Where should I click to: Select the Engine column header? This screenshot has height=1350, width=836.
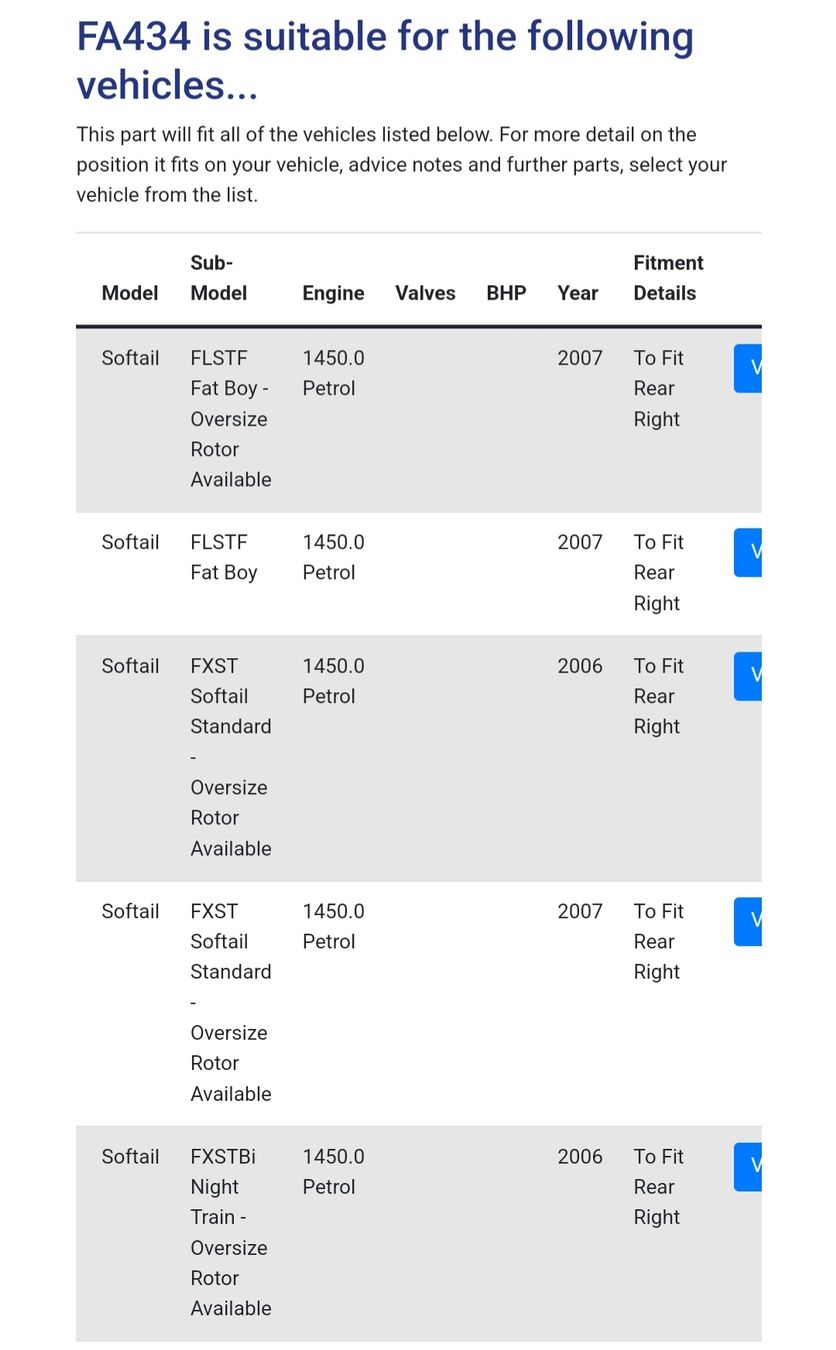333,293
